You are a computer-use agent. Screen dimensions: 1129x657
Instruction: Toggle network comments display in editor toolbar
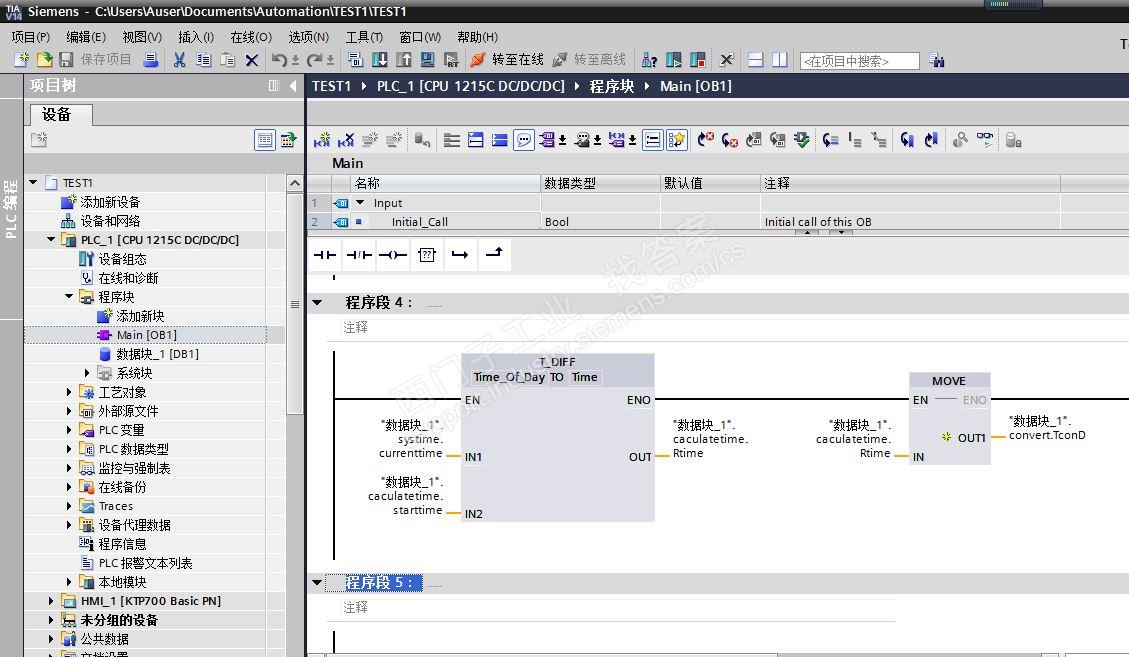tap(524, 140)
